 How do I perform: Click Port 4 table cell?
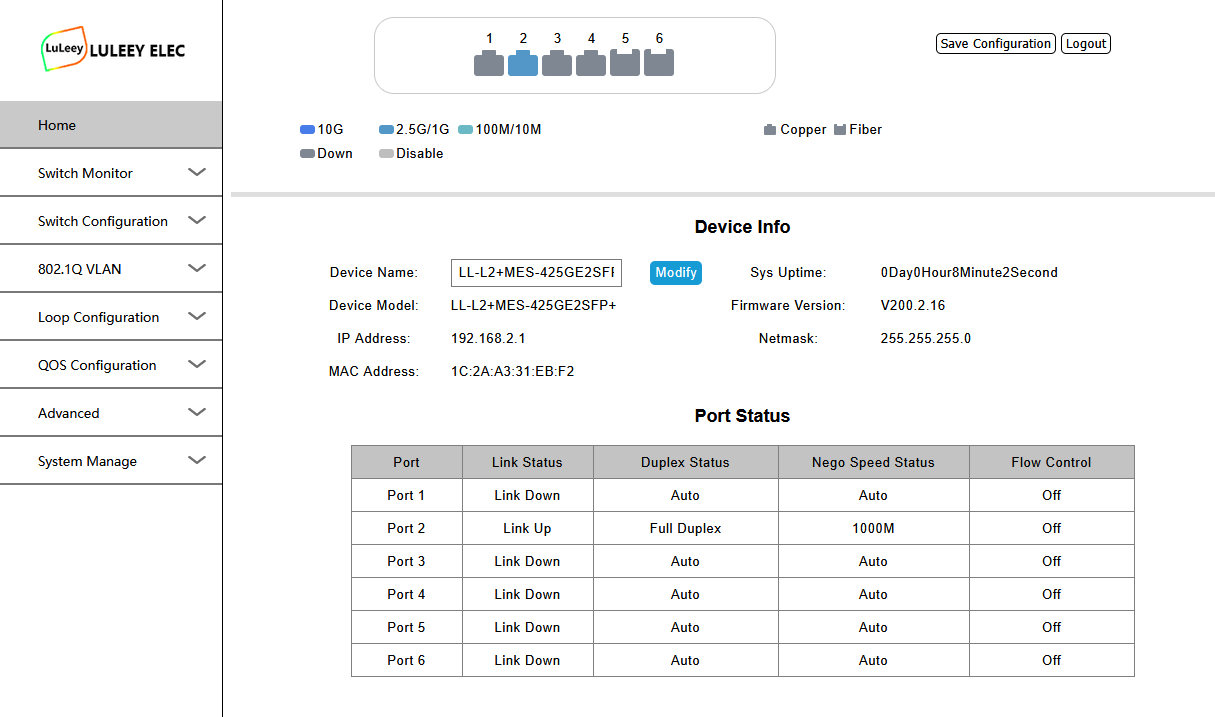tap(407, 594)
